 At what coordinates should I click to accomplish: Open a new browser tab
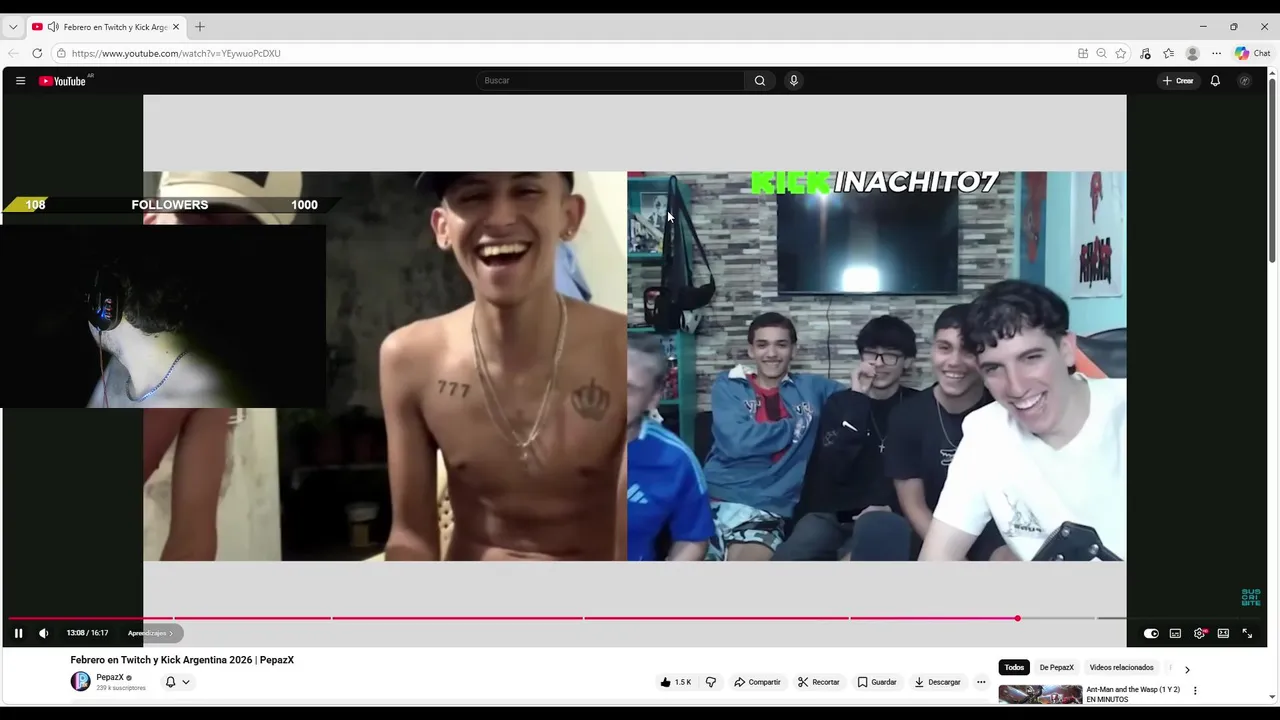pyautogui.click(x=199, y=27)
